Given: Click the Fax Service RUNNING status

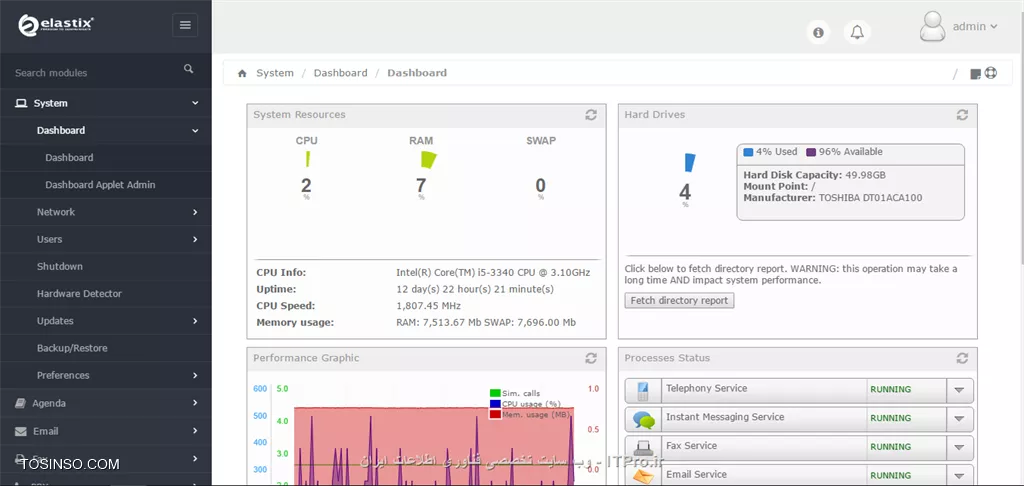Looking at the screenshot, I should click(x=890, y=447).
